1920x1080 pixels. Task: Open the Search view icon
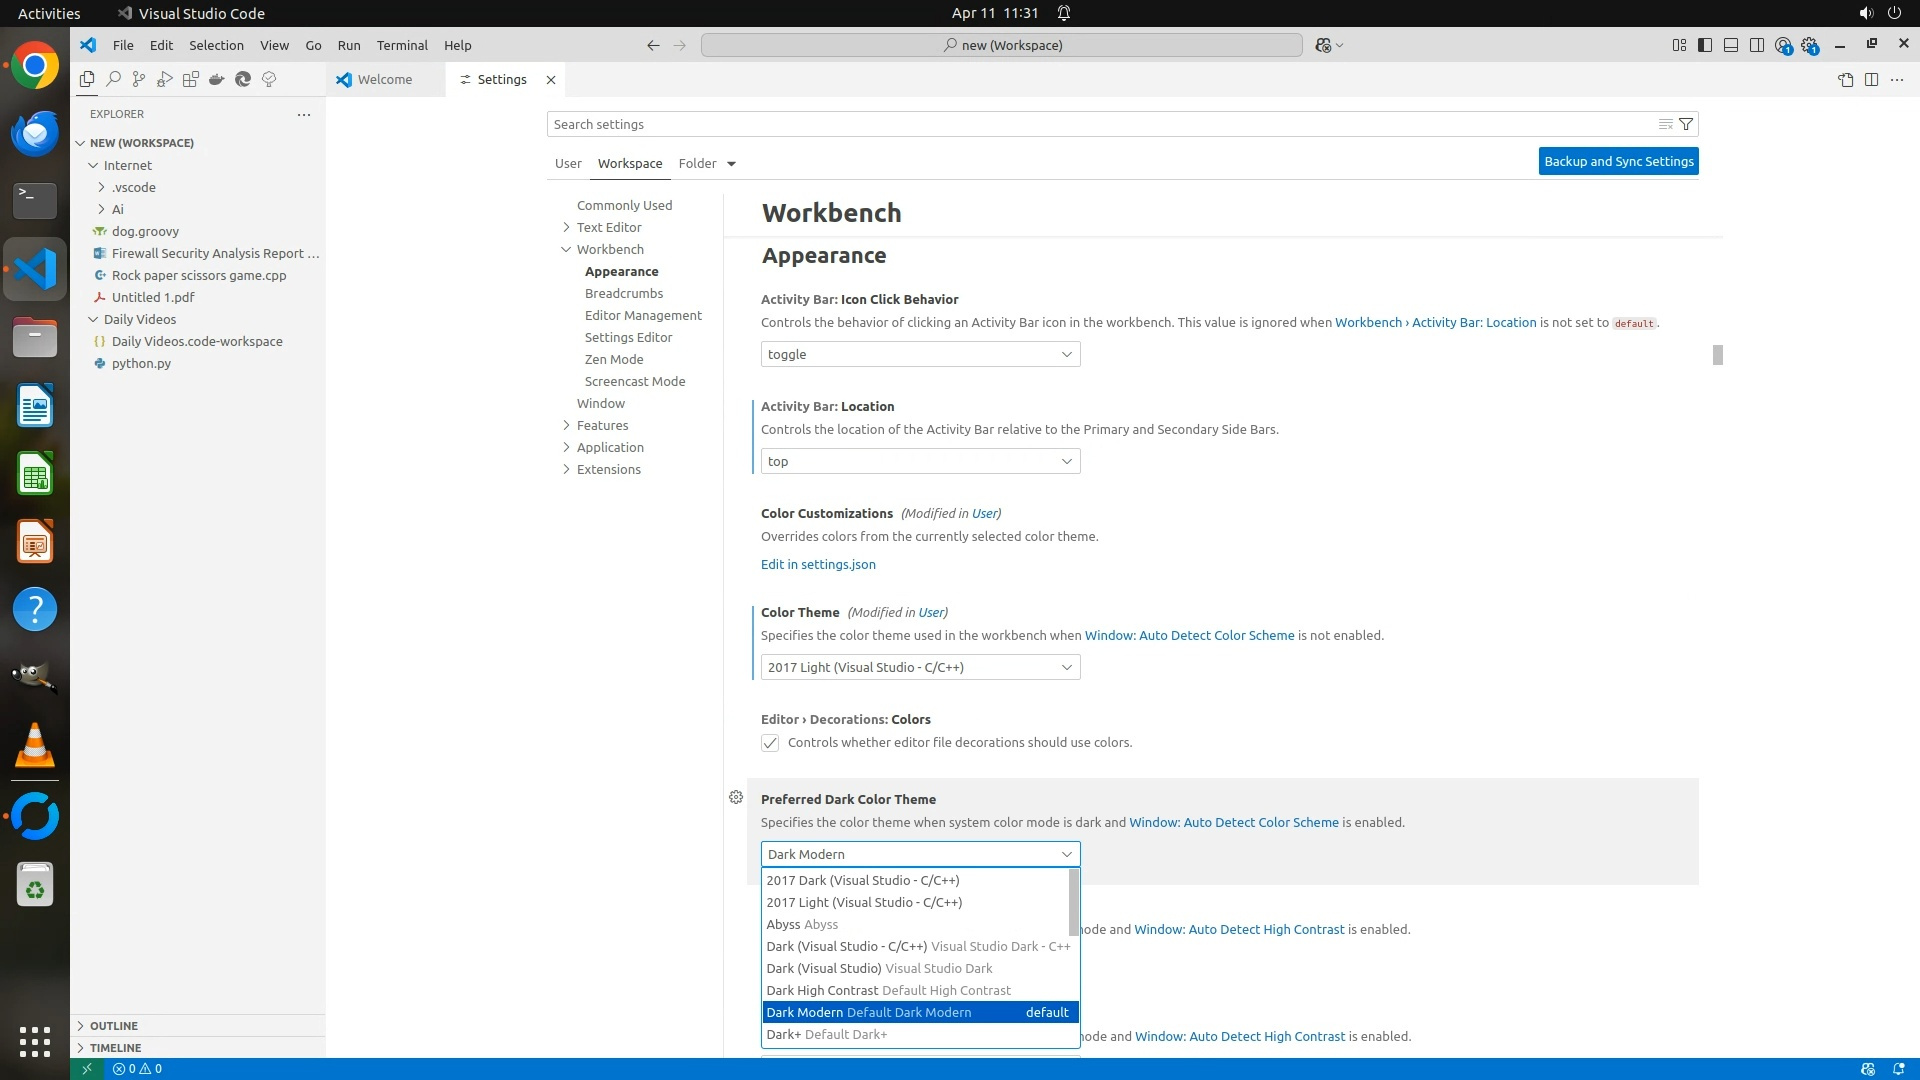(113, 79)
